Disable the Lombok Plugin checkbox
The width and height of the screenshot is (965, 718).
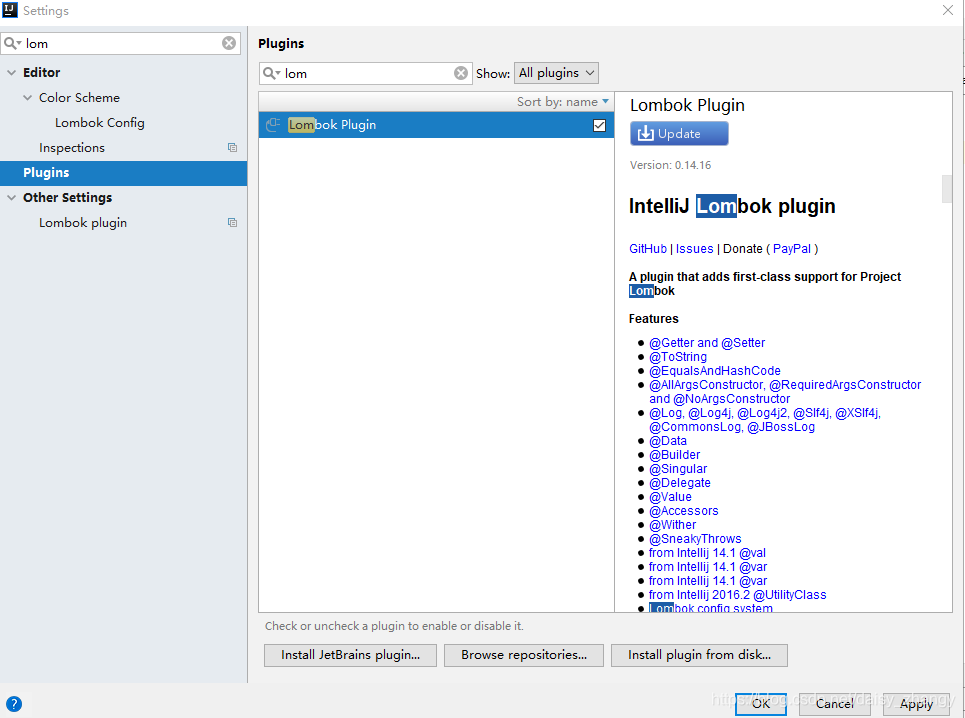pyautogui.click(x=599, y=126)
